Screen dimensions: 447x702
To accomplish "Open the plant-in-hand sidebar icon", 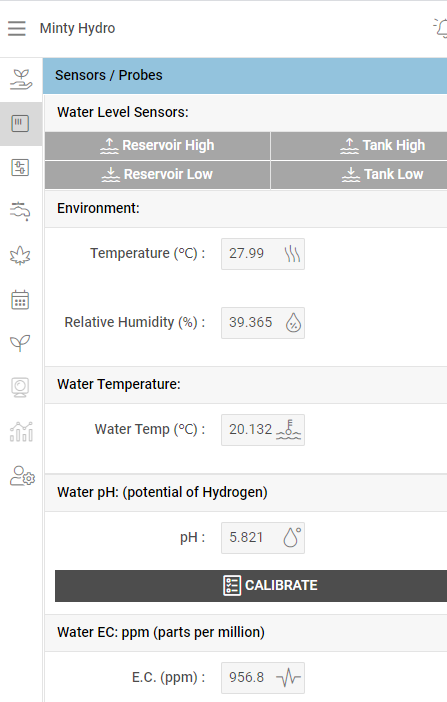I will (21, 80).
